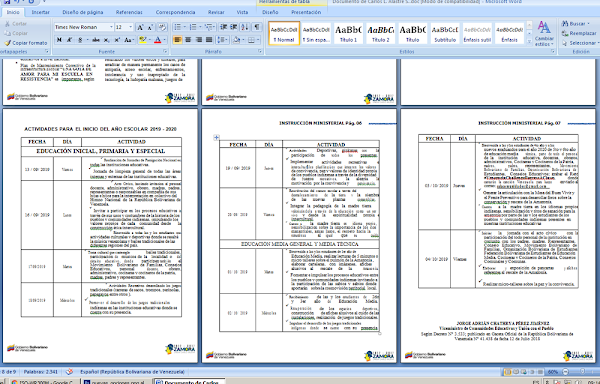This screenshot has height=384, width=600.
Task: Click the bullet list icon
Action: (x=179, y=27)
